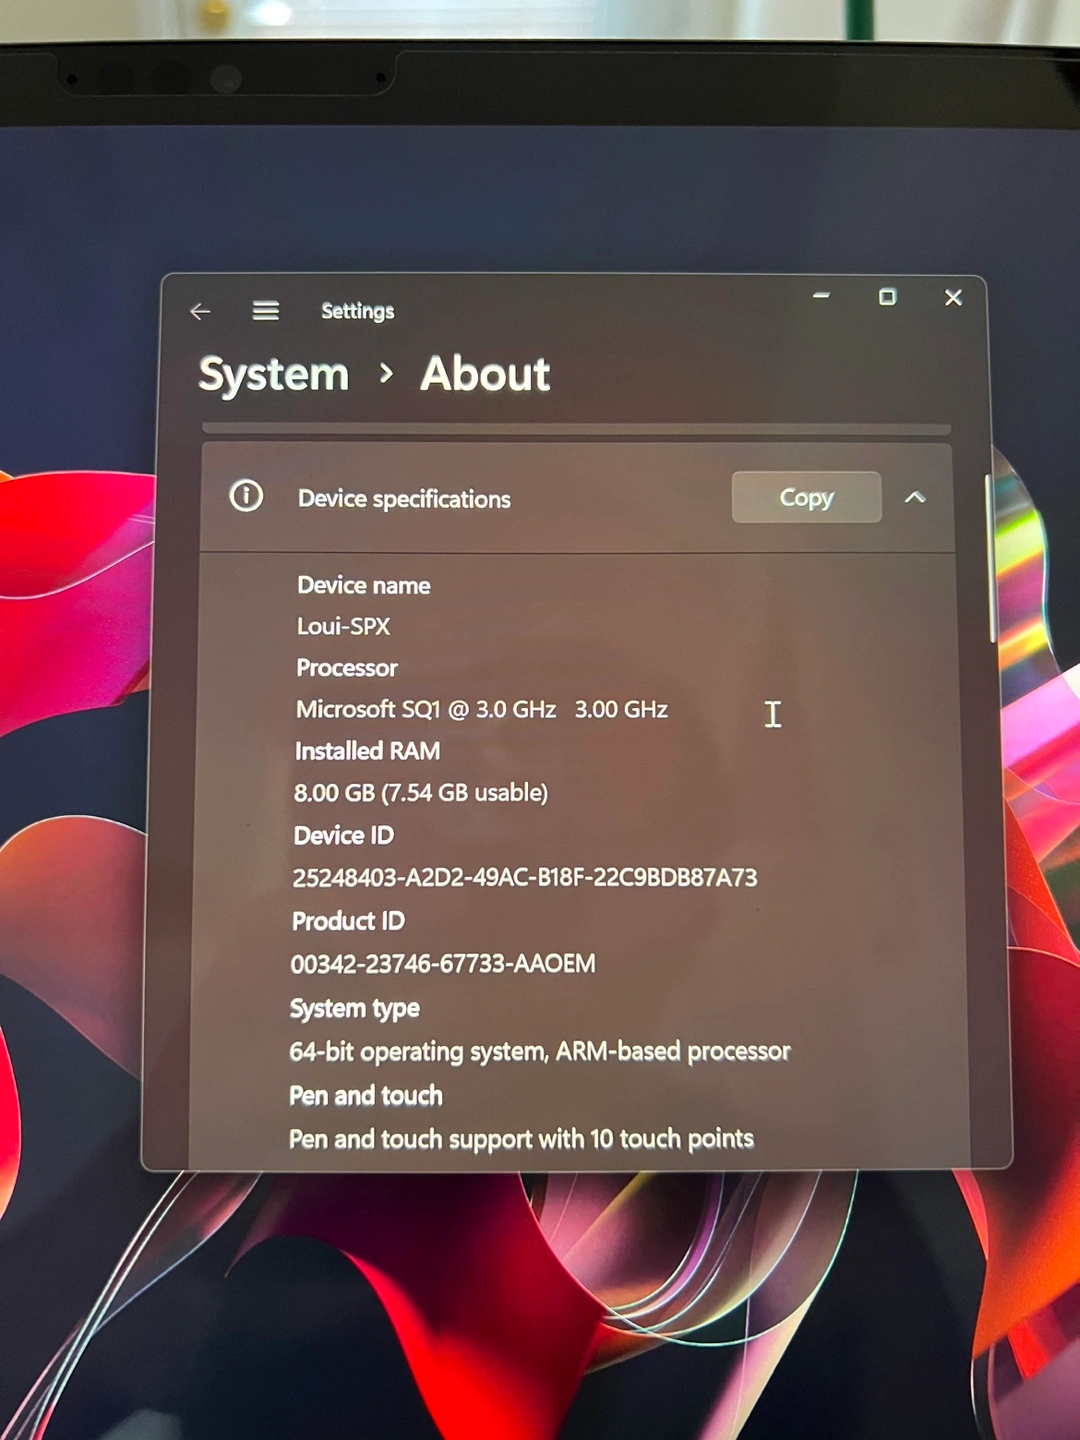The width and height of the screenshot is (1080, 1440).
Task: Select the device name Loui-SPX
Action: click(x=343, y=626)
